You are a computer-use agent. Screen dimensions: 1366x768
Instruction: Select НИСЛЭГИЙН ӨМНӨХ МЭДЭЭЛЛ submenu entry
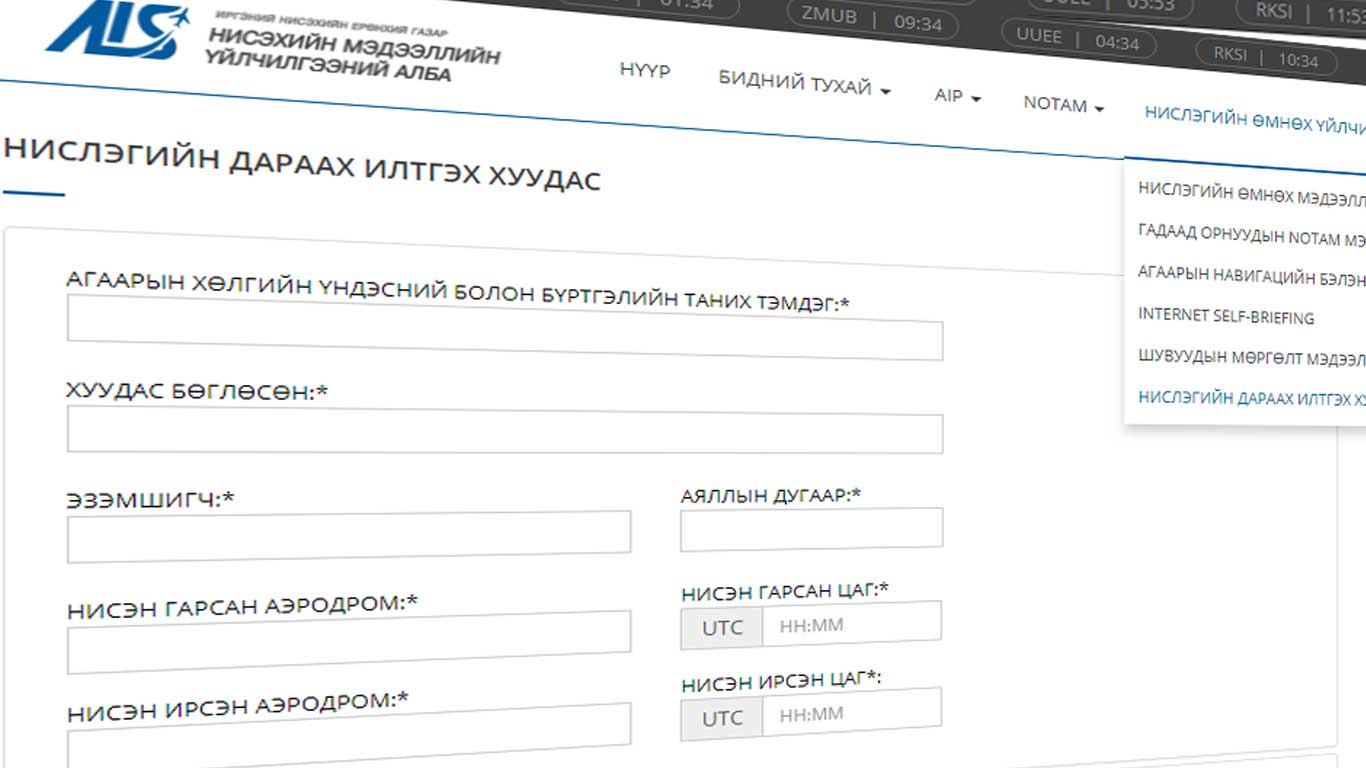coord(1251,193)
